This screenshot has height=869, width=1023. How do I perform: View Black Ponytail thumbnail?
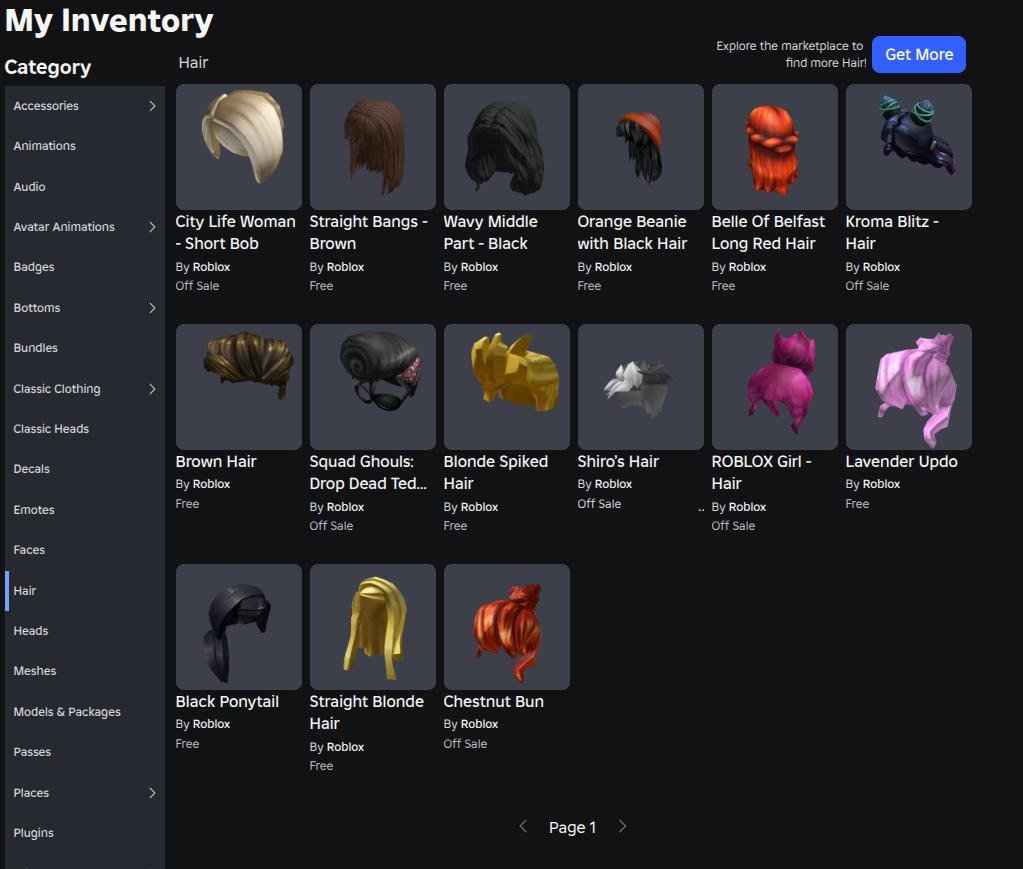239,627
